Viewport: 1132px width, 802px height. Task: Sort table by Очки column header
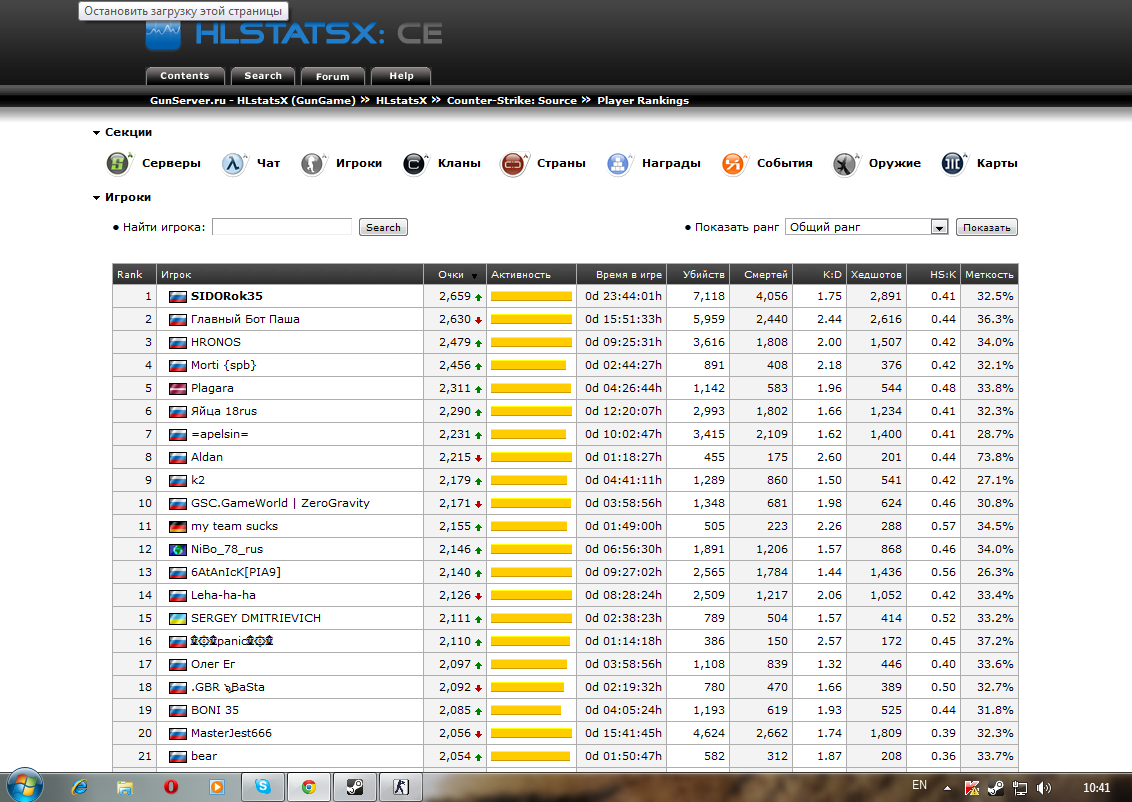click(451, 274)
